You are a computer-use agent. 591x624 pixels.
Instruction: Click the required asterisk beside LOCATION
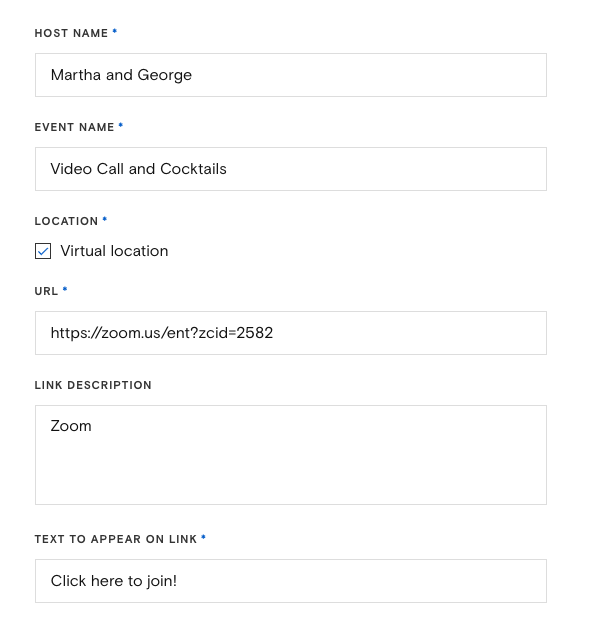tap(105, 219)
